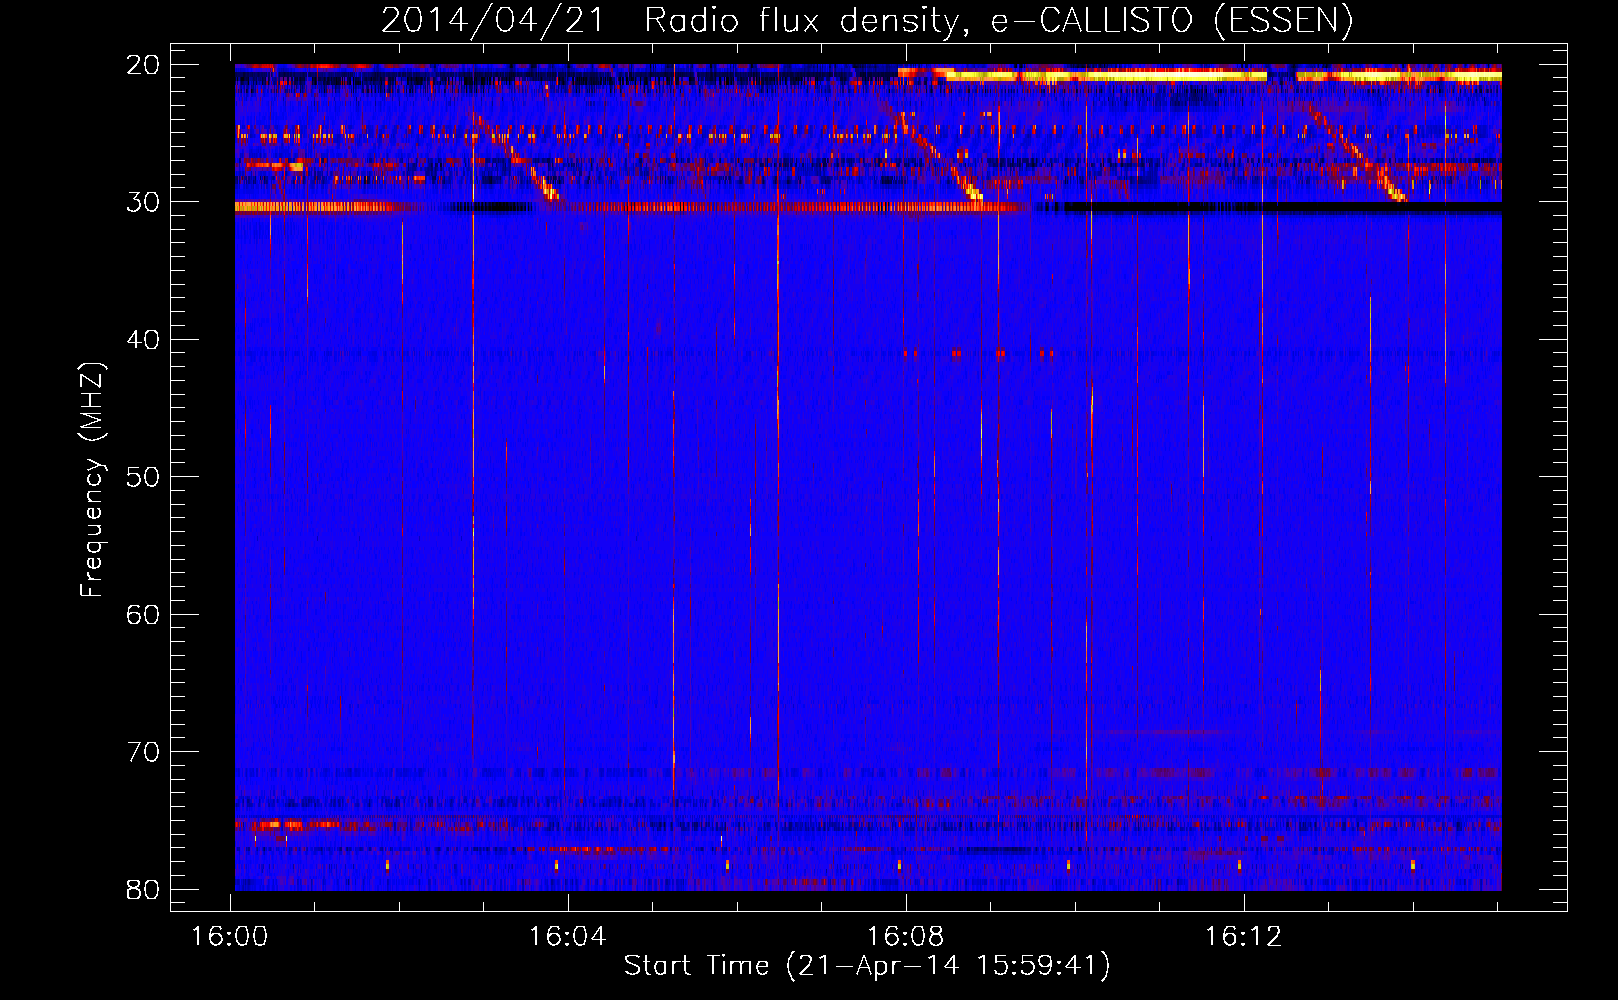The height and width of the screenshot is (1000, 1618).
Task: Click the 30 MHz frequency tick label
Action: click(x=143, y=201)
